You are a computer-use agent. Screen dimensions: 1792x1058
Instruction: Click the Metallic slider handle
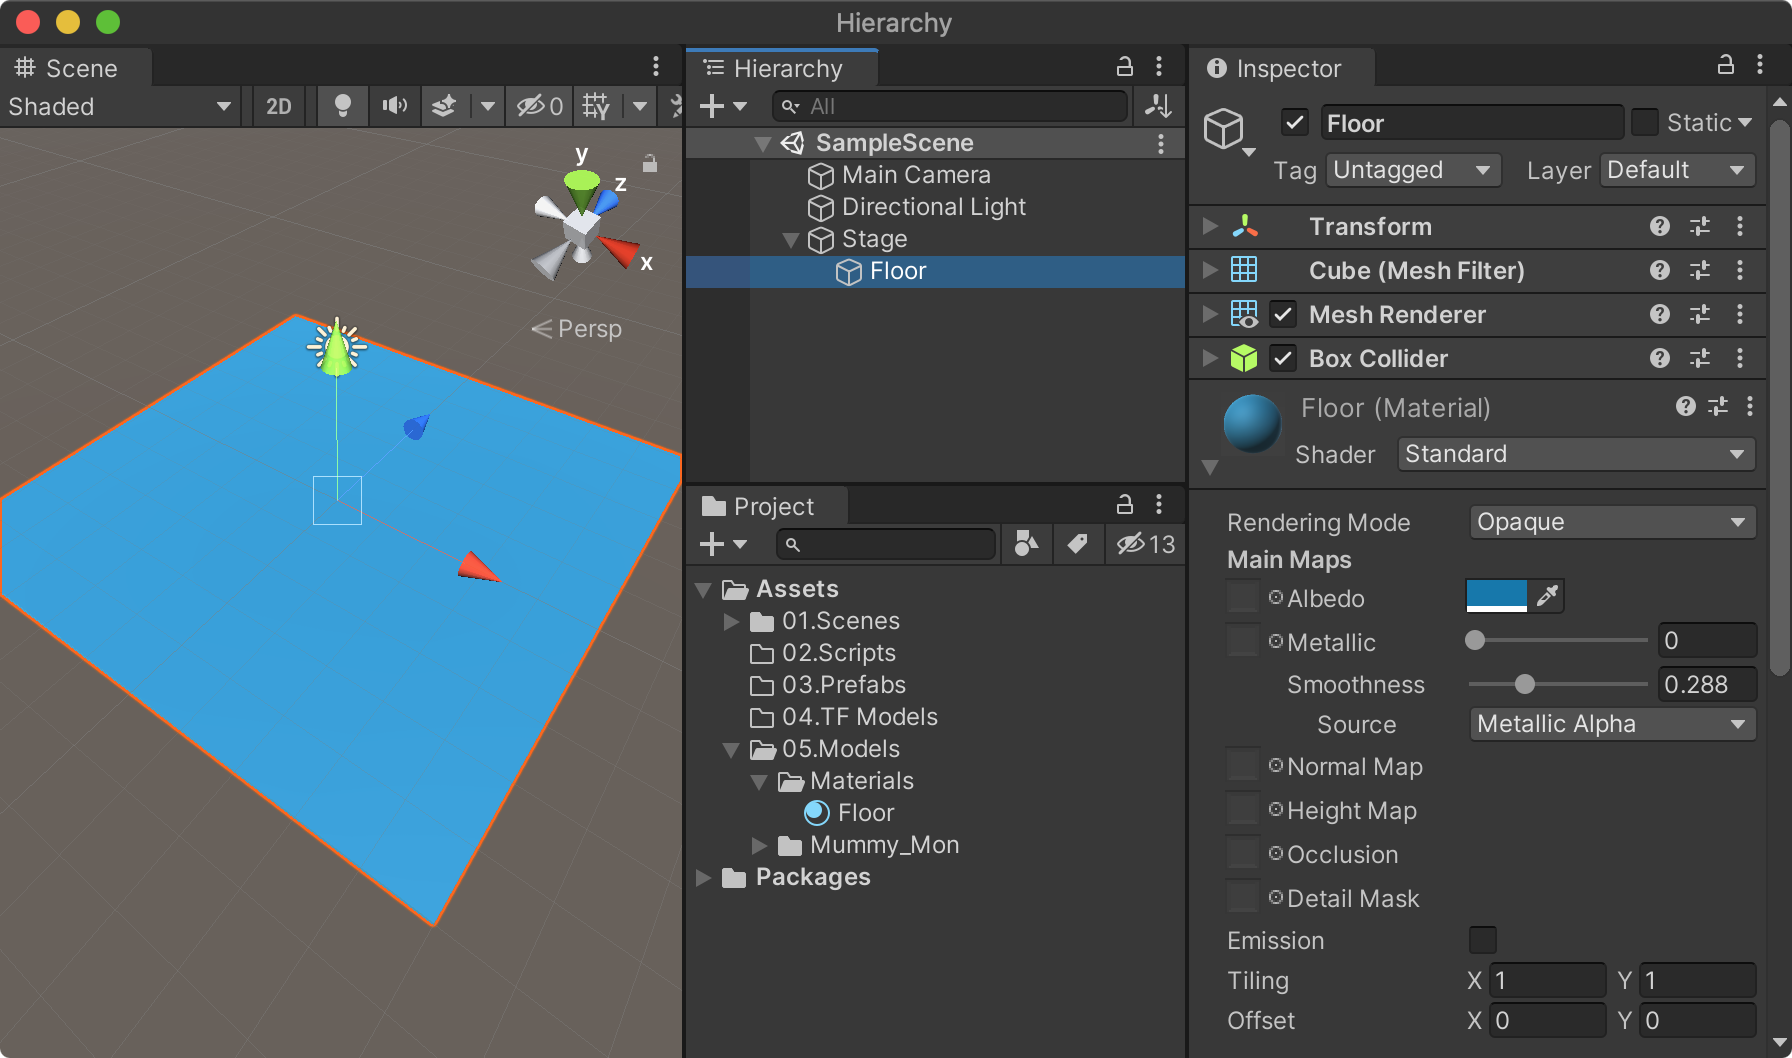(1475, 640)
